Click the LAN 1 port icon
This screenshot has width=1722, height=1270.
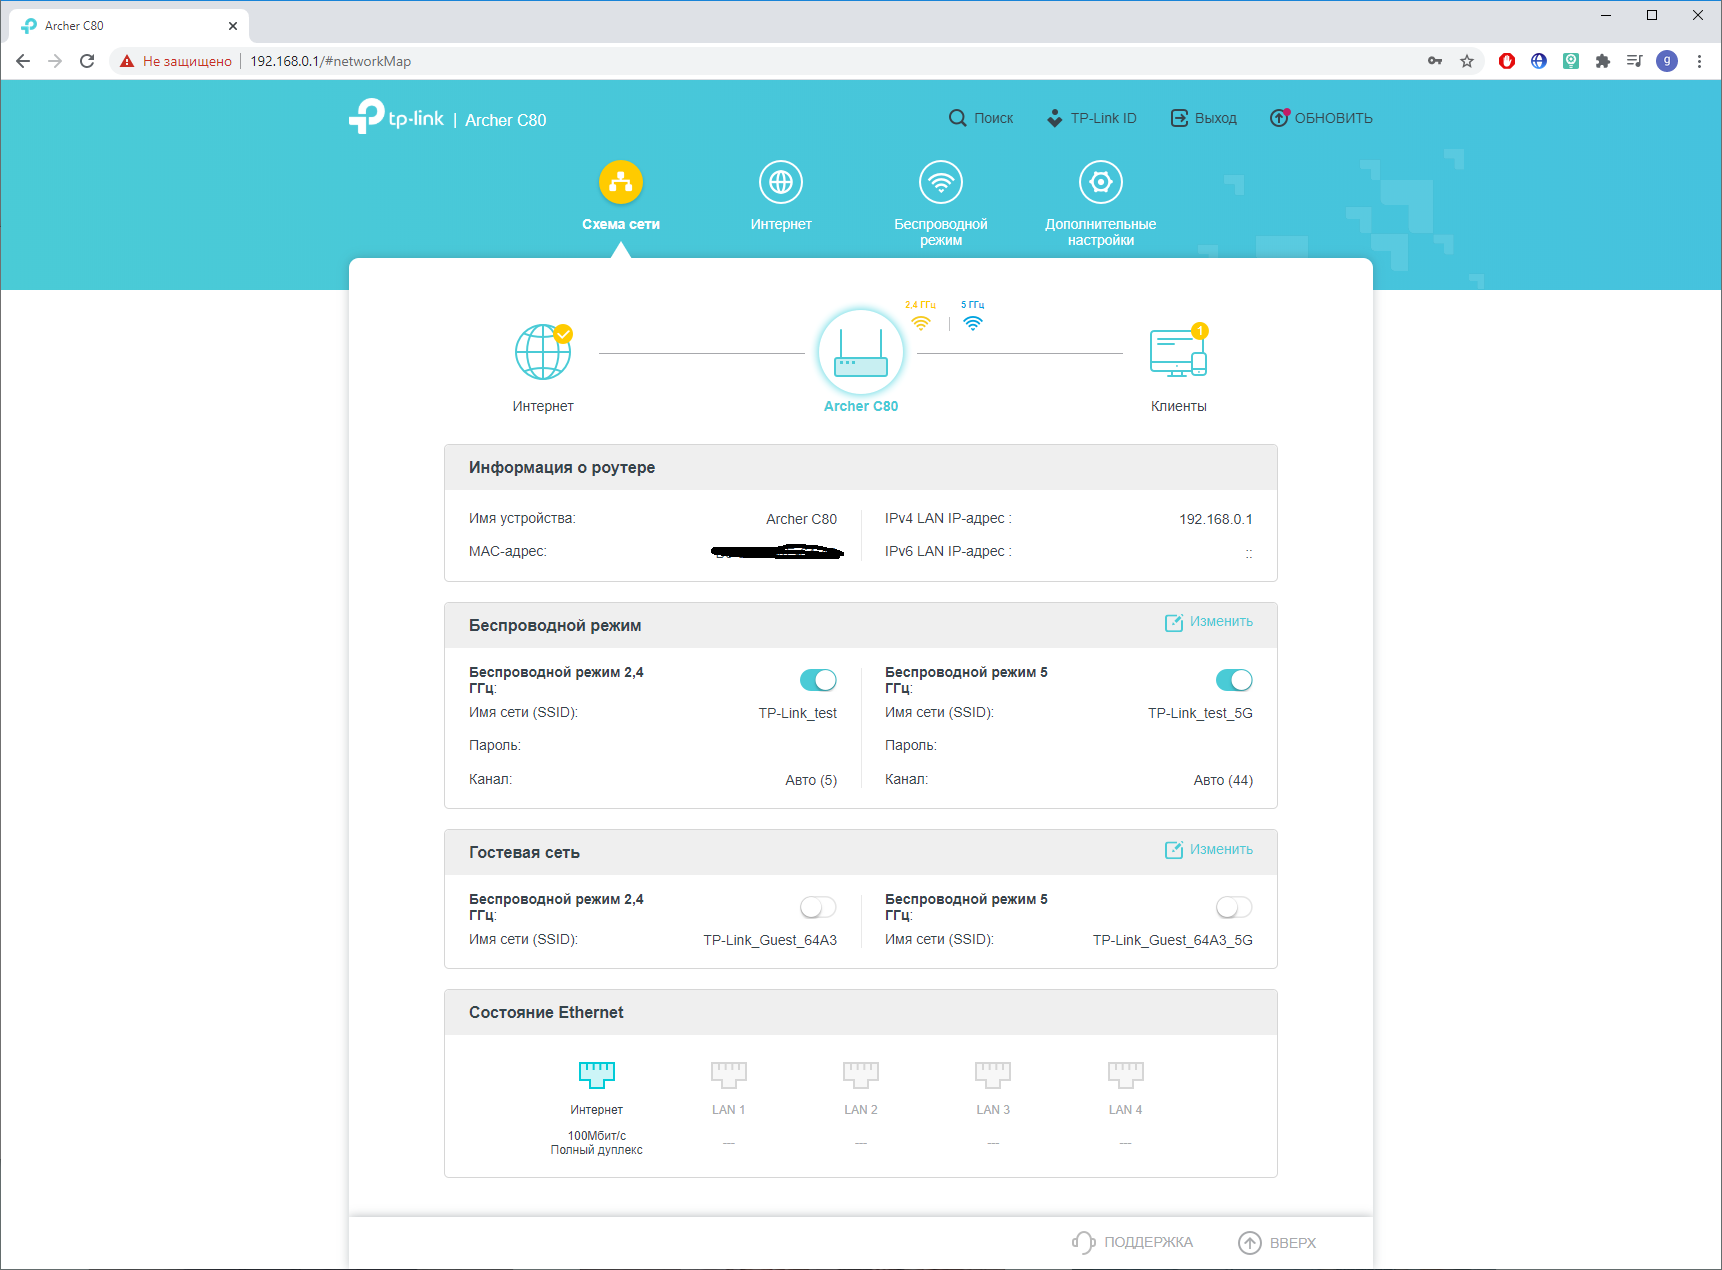[x=728, y=1075]
